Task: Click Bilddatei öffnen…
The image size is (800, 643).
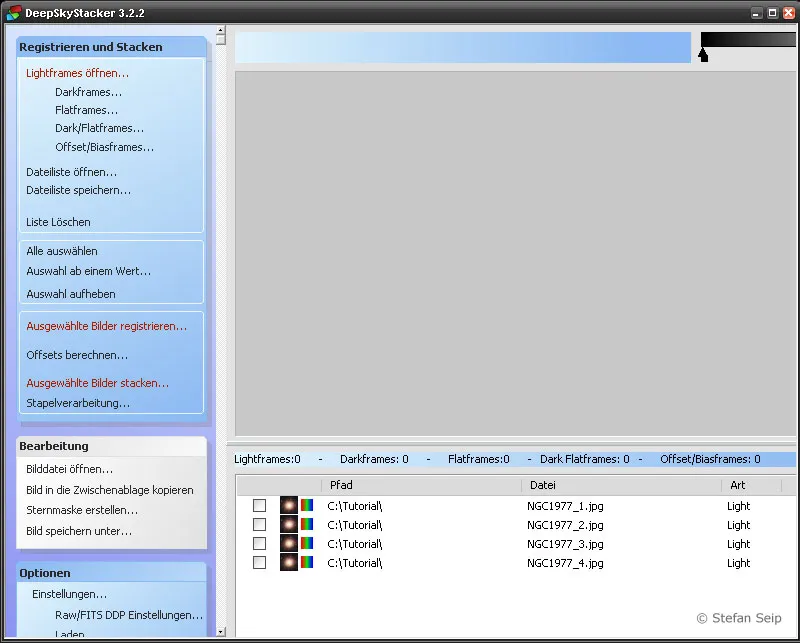Action: click(x=69, y=469)
